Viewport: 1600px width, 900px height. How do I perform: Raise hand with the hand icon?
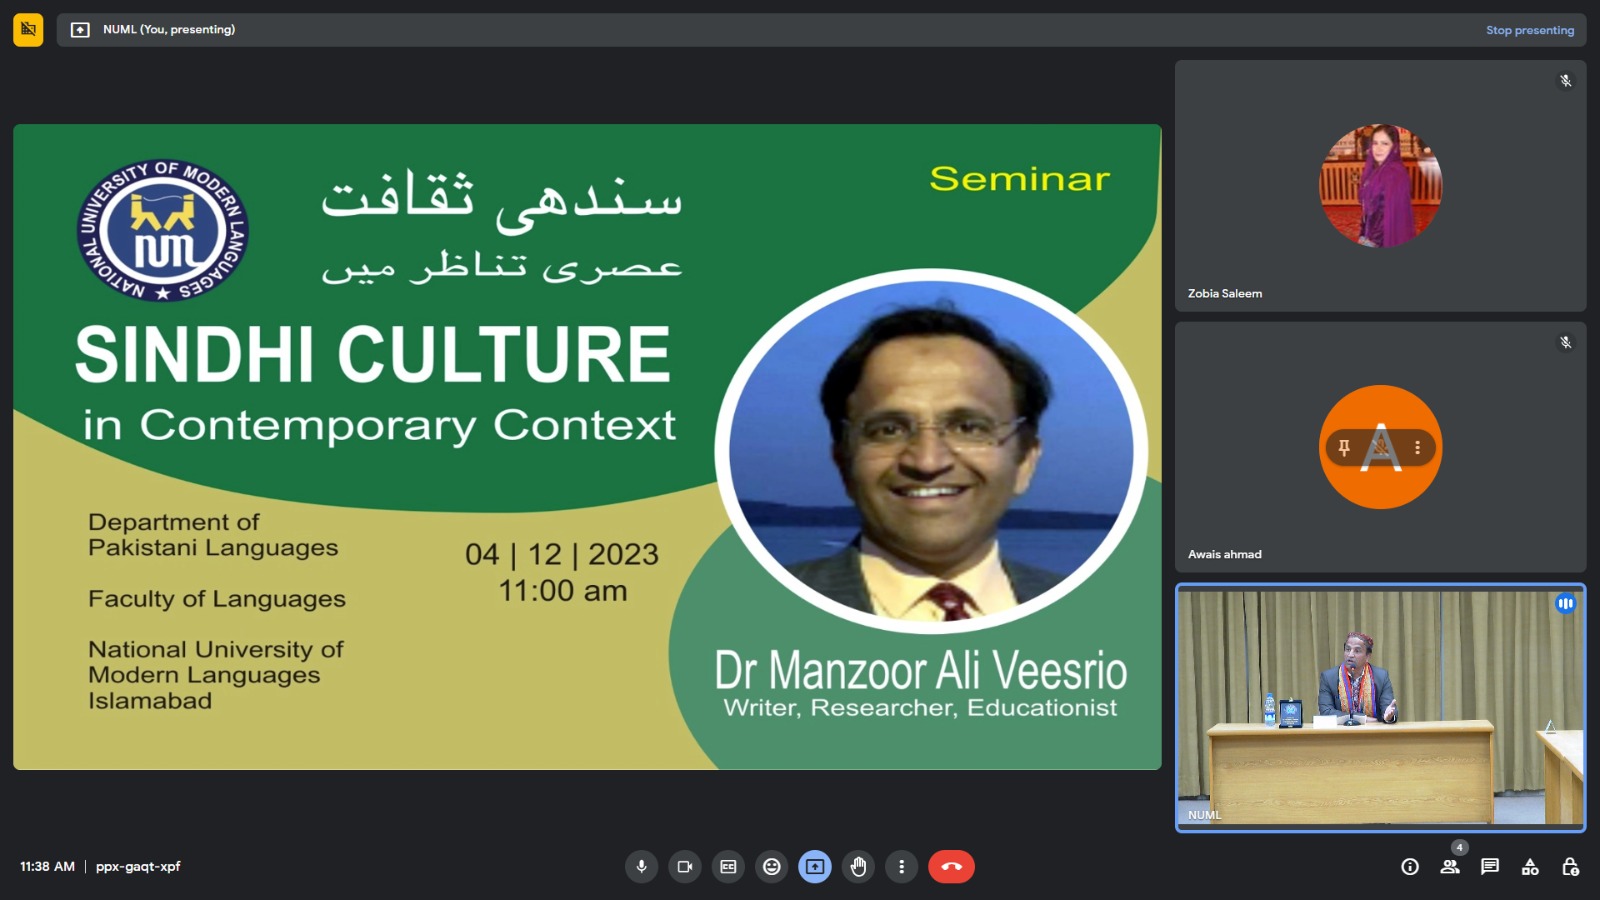[x=858, y=867]
